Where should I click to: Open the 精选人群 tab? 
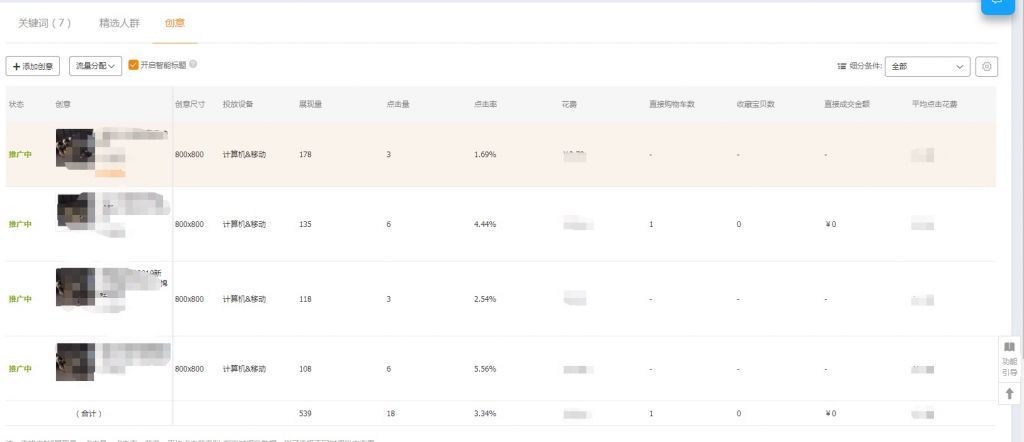click(x=118, y=22)
